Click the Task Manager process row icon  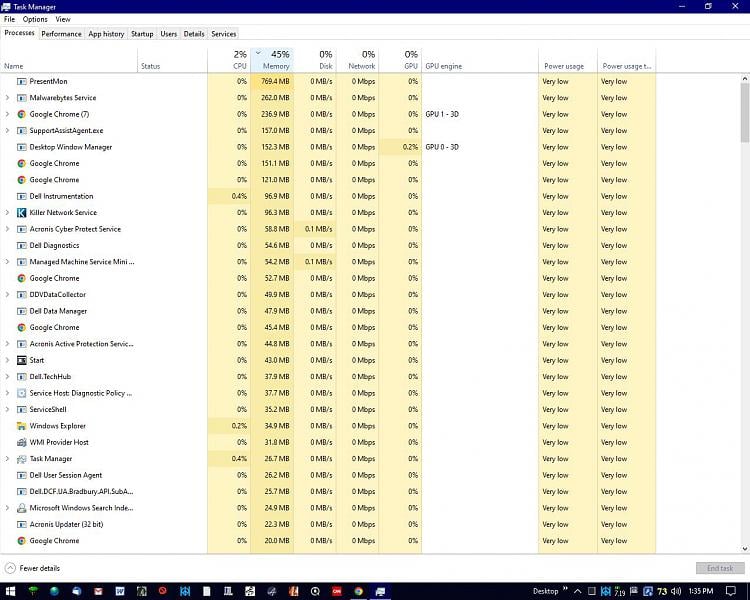click(x=22, y=459)
